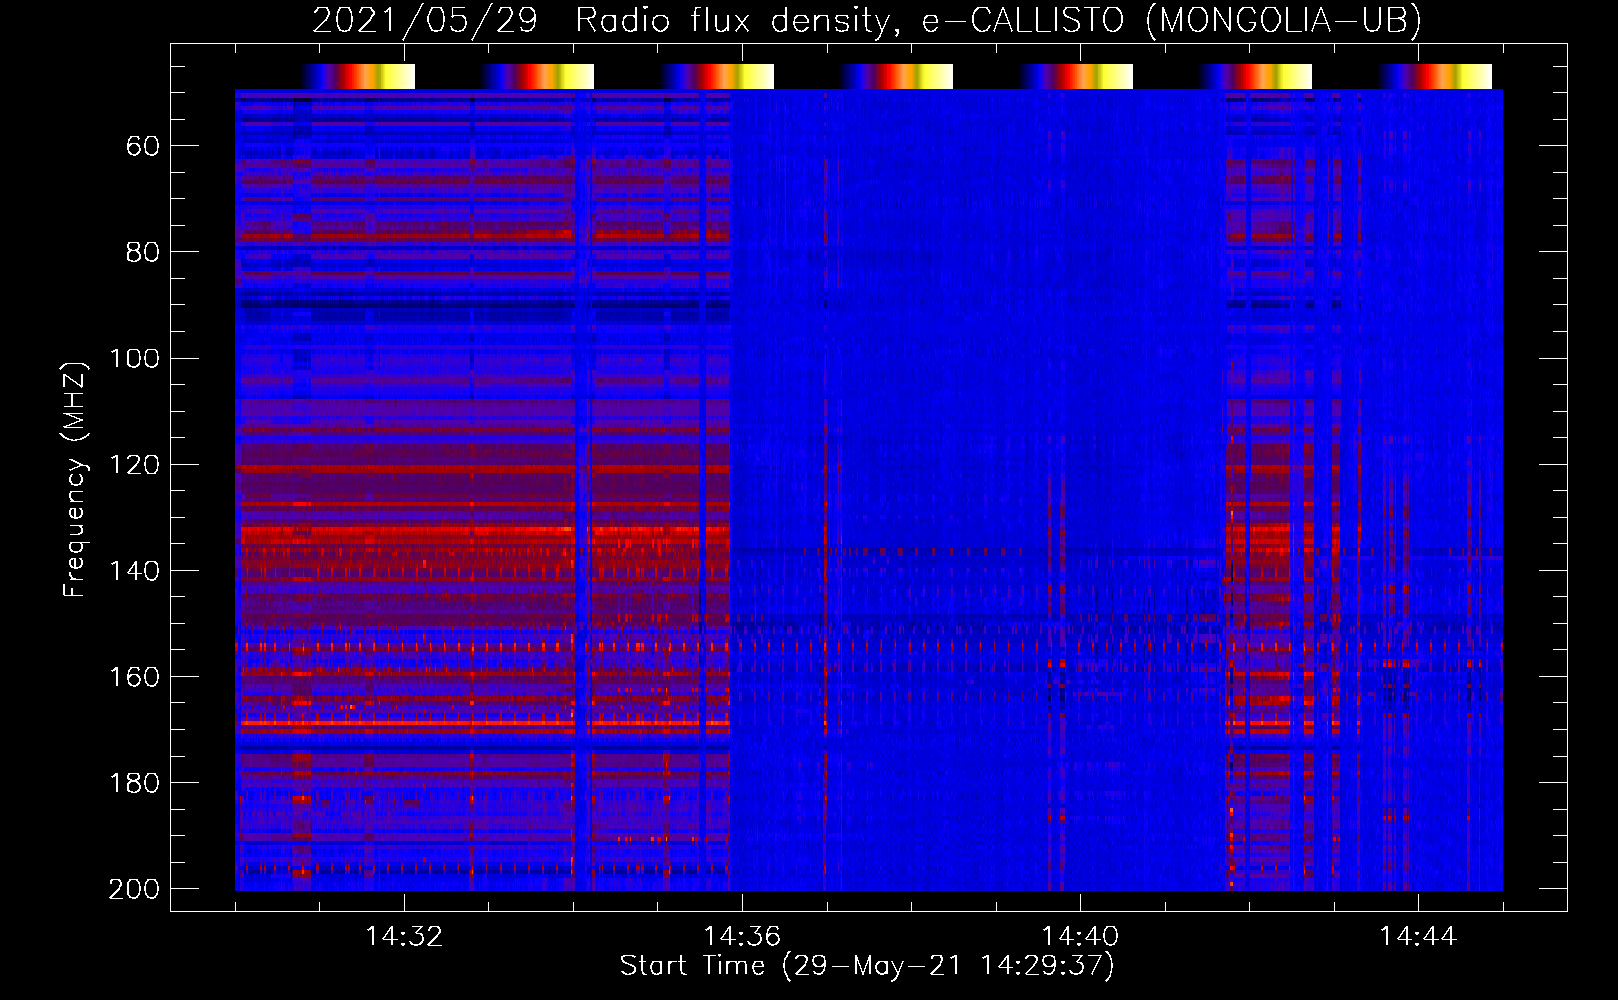Click the last color bar on the right
This screenshot has width=1618, height=1000.
coord(1436,76)
